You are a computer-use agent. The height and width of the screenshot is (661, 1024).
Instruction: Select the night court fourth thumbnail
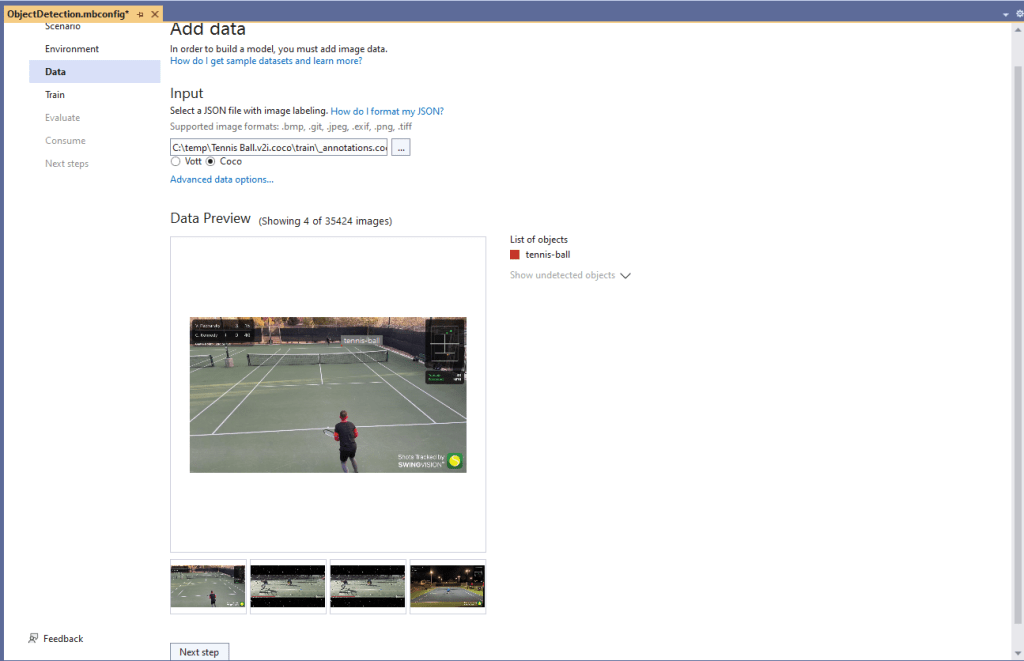[447, 586]
